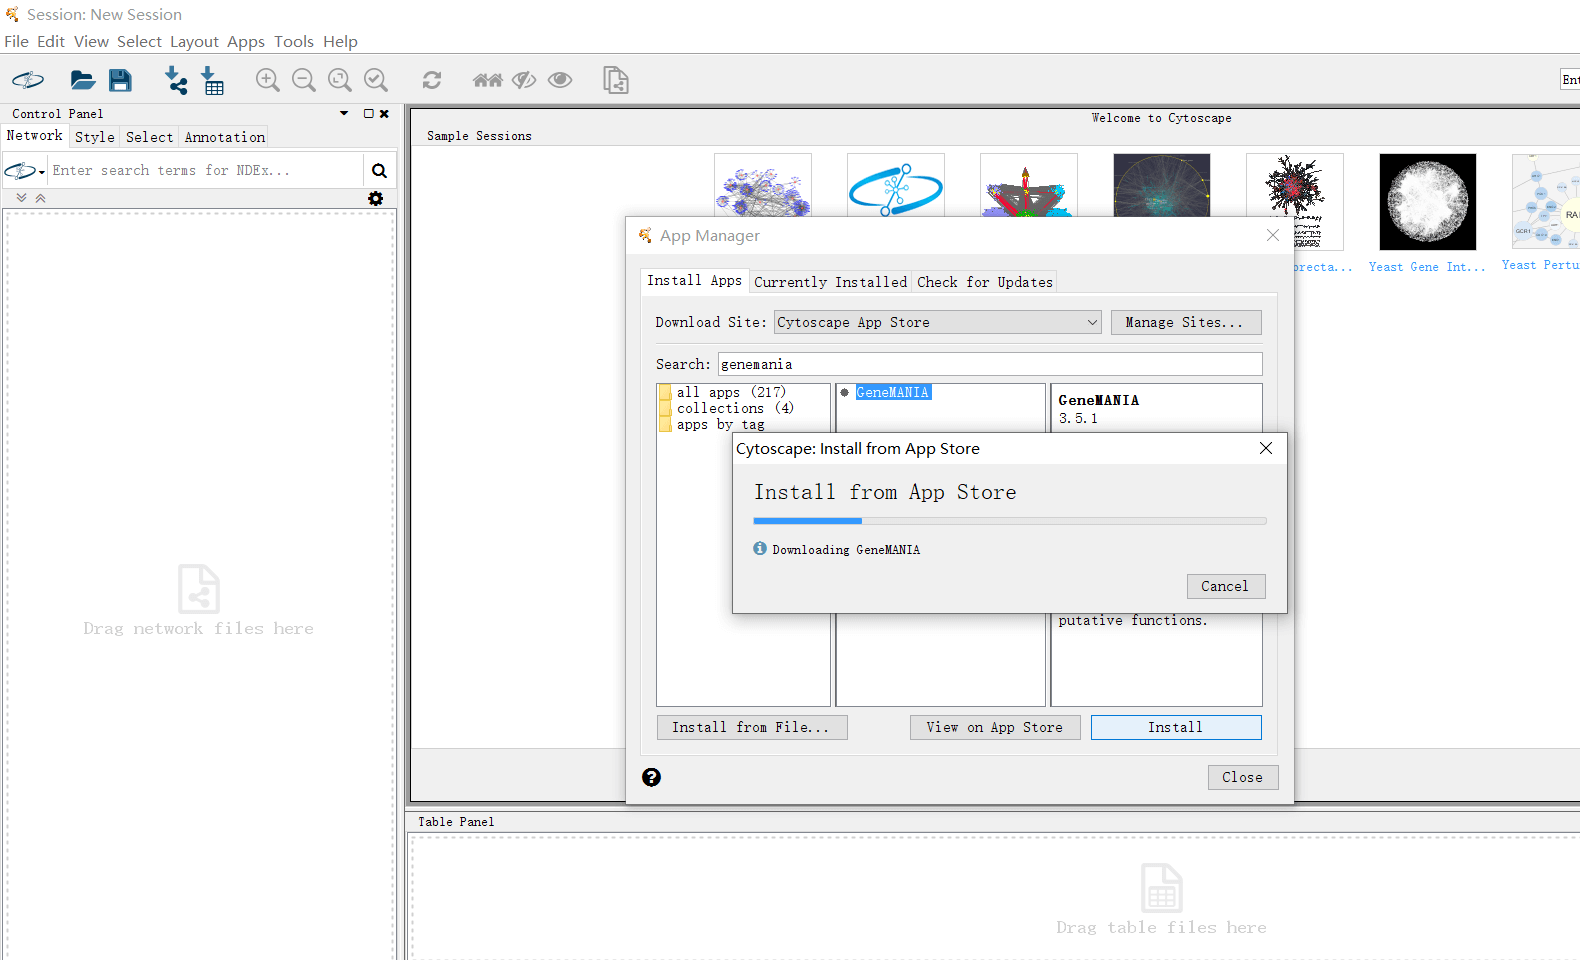
Task: Click the download progress bar
Action: [x=1010, y=521]
